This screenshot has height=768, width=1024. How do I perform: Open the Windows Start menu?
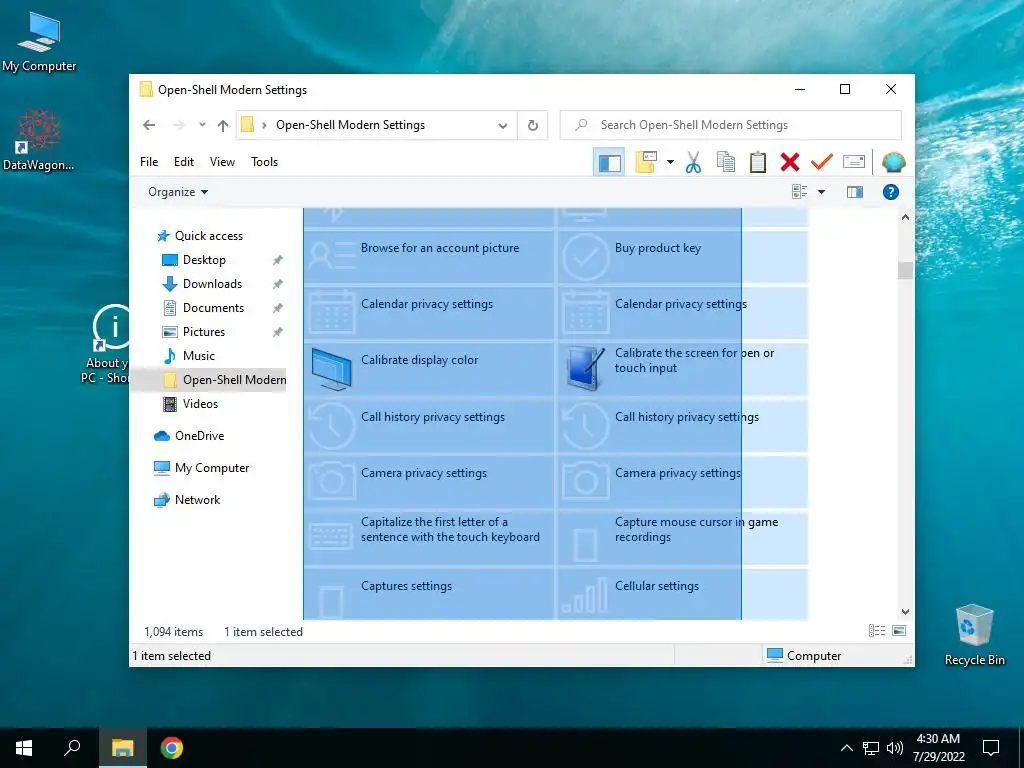[24, 748]
